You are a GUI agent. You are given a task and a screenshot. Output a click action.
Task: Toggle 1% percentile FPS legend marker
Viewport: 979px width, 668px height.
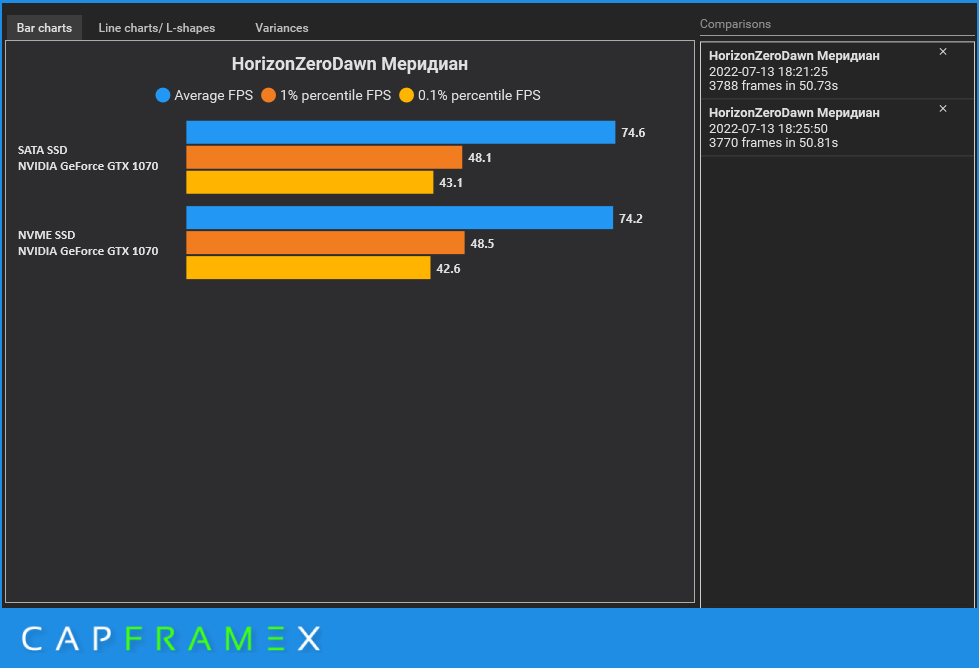[268, 96]
